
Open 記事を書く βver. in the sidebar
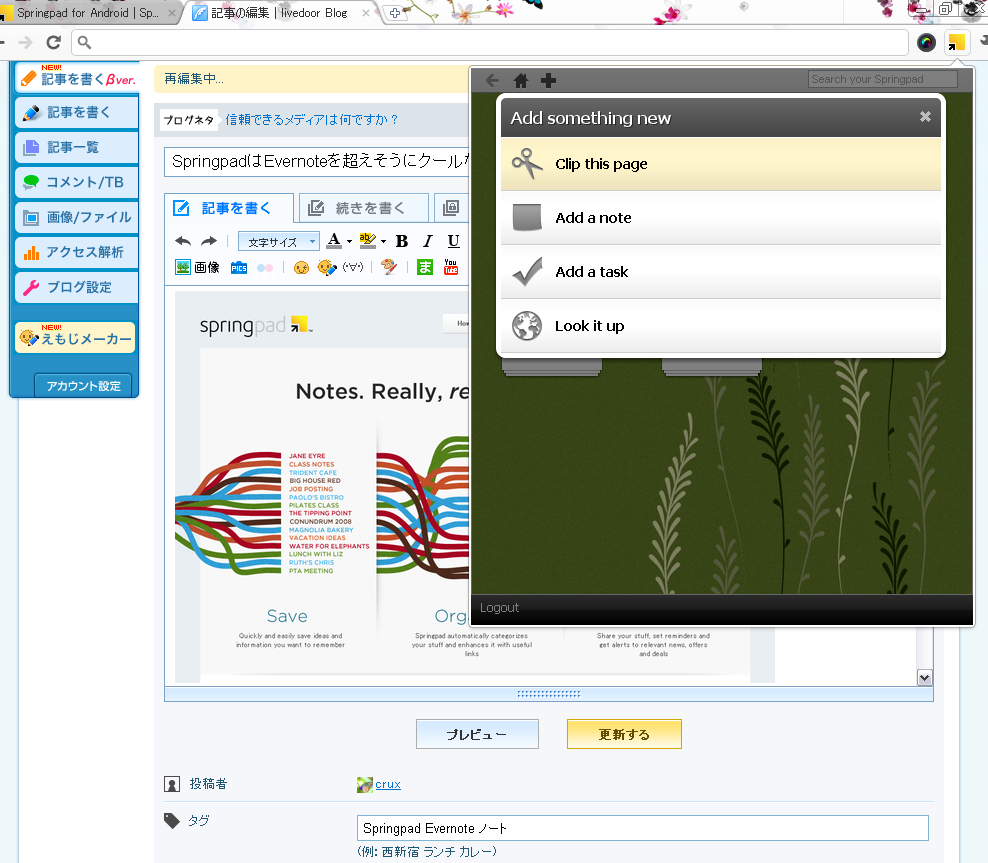(76, 78)
